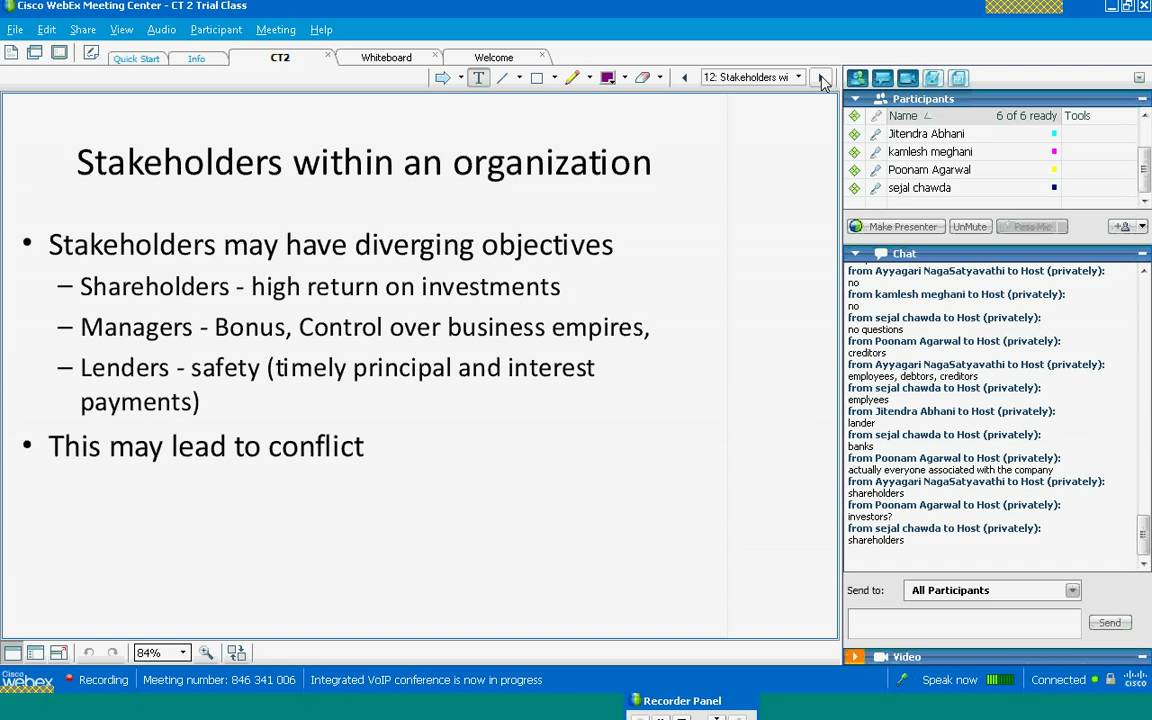This screenshot has width=1152, height=720.
Task: Open the panel options dropdown above the Participants header
Action: [x=1139, y=78]
